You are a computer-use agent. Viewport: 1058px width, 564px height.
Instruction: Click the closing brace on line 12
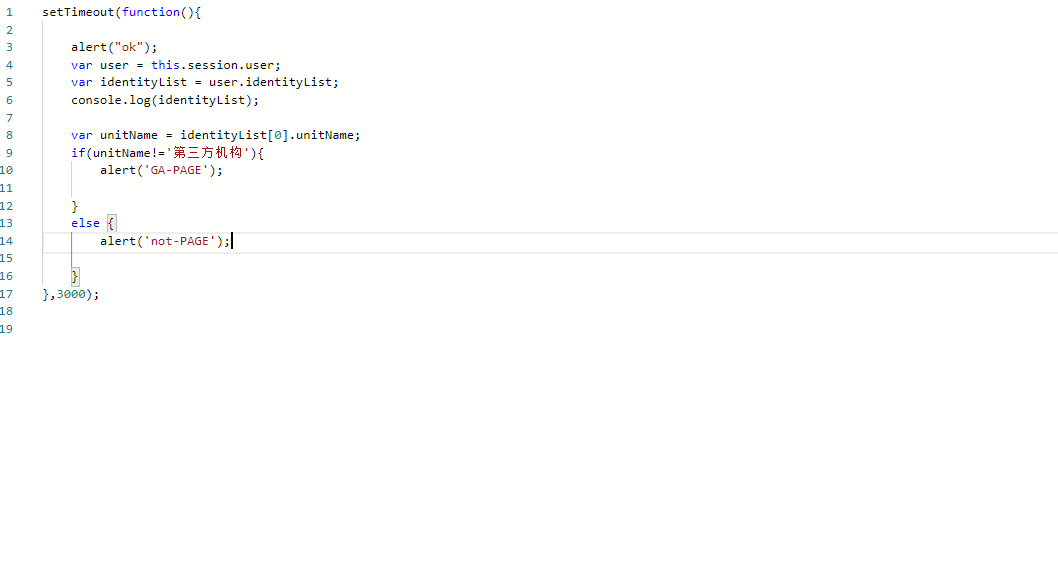(x=75, y=206)
